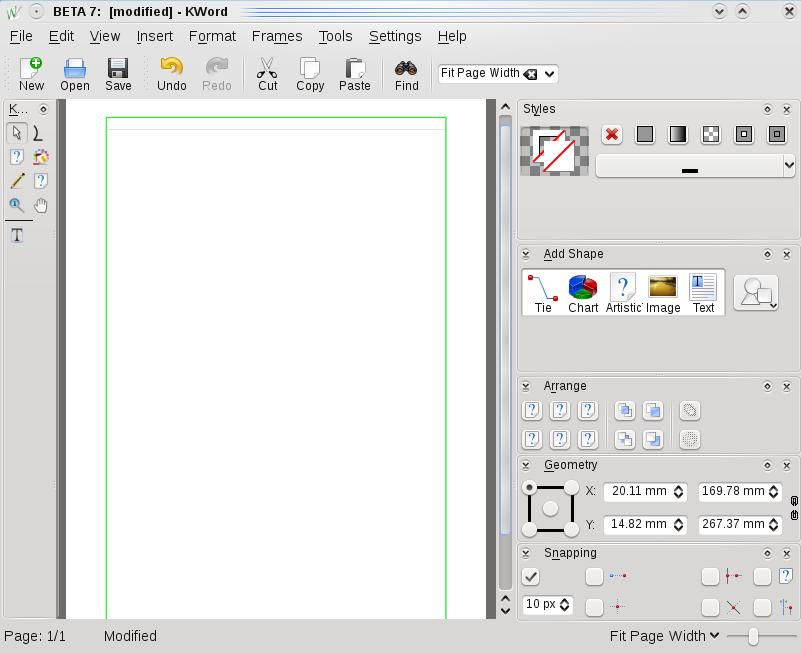This screenshot has height=653, width=801.
Task: Click the Save button
Action: click(x=118, y=74)
